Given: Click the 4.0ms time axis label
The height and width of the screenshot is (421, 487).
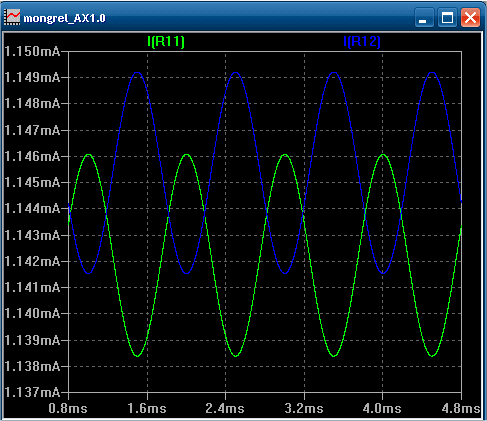Looking at the screenshot, I should [x=382, y=408].
